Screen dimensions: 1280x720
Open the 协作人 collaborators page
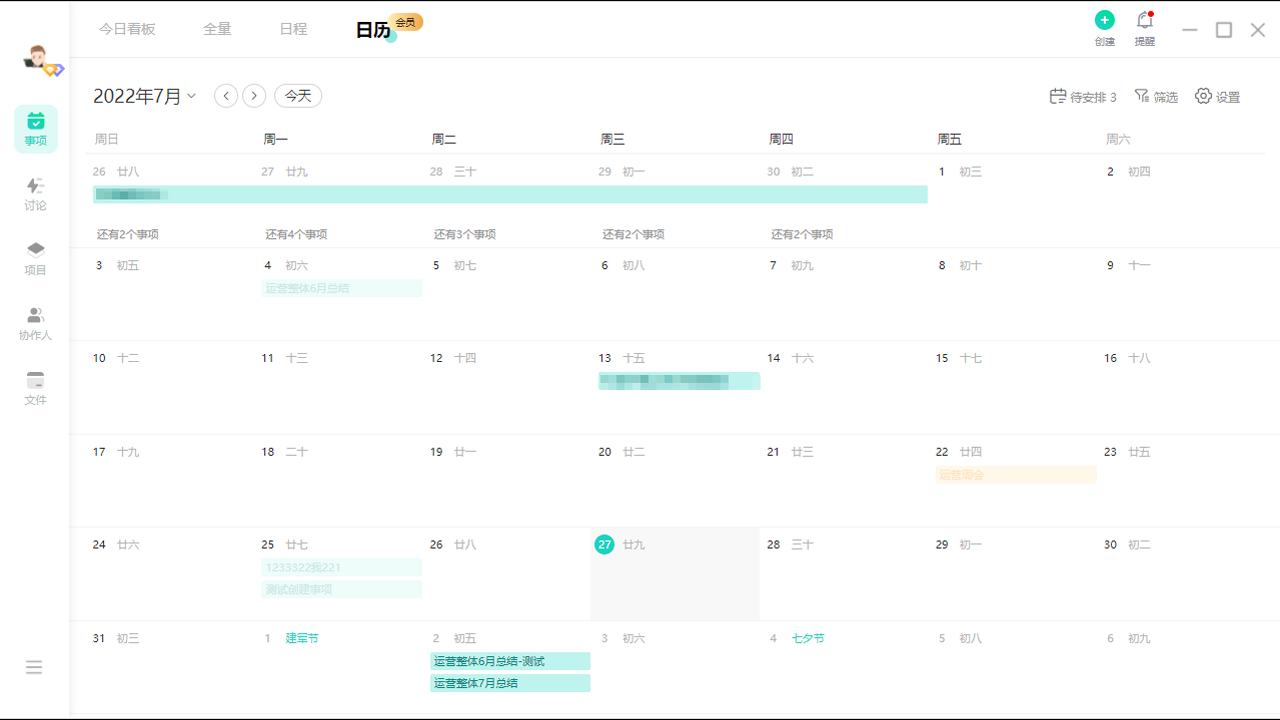[x=36, y=324]
